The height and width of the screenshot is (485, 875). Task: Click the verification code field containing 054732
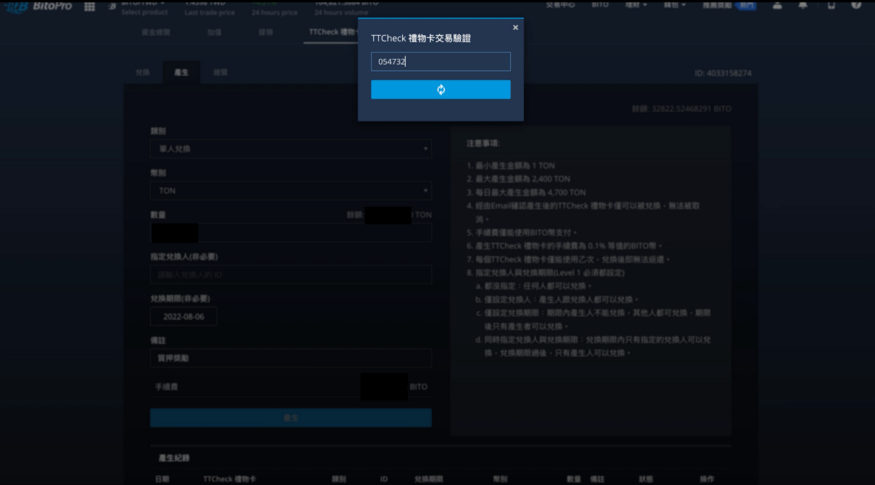point(440,61)
